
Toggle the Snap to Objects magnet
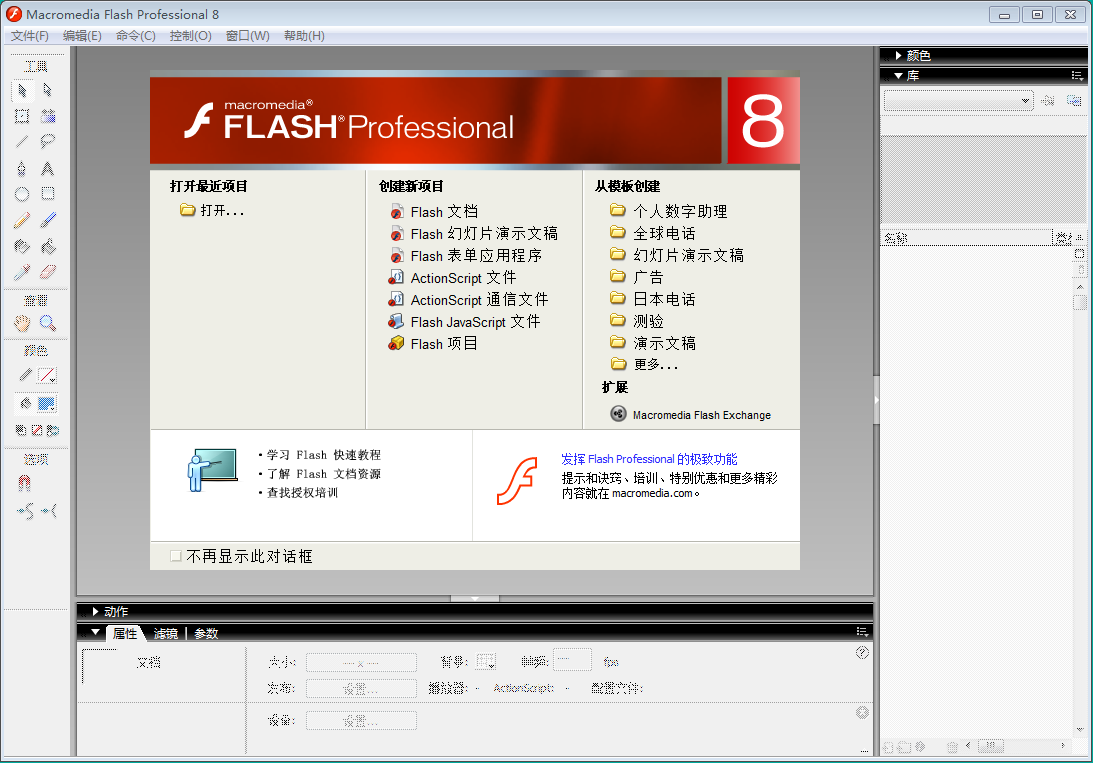click(x=24, y=482)
